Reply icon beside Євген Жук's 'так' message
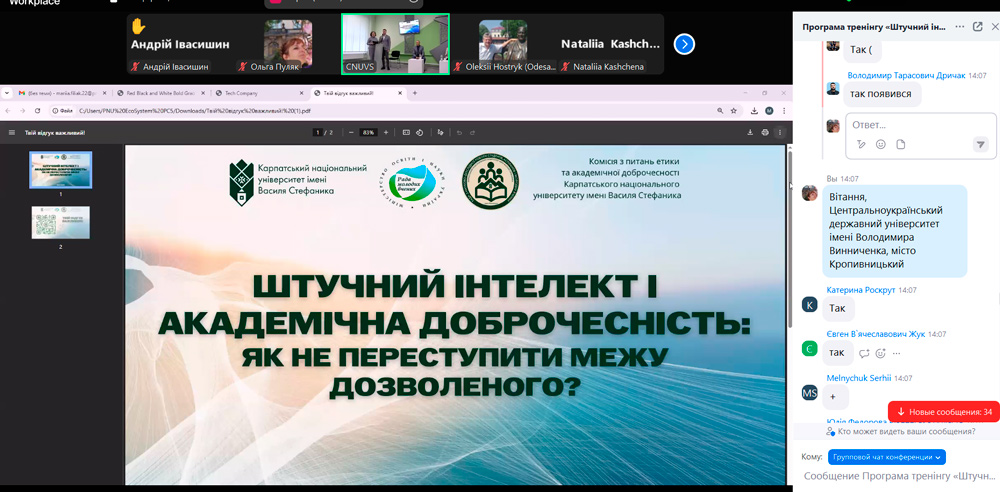 click(864, 353)
